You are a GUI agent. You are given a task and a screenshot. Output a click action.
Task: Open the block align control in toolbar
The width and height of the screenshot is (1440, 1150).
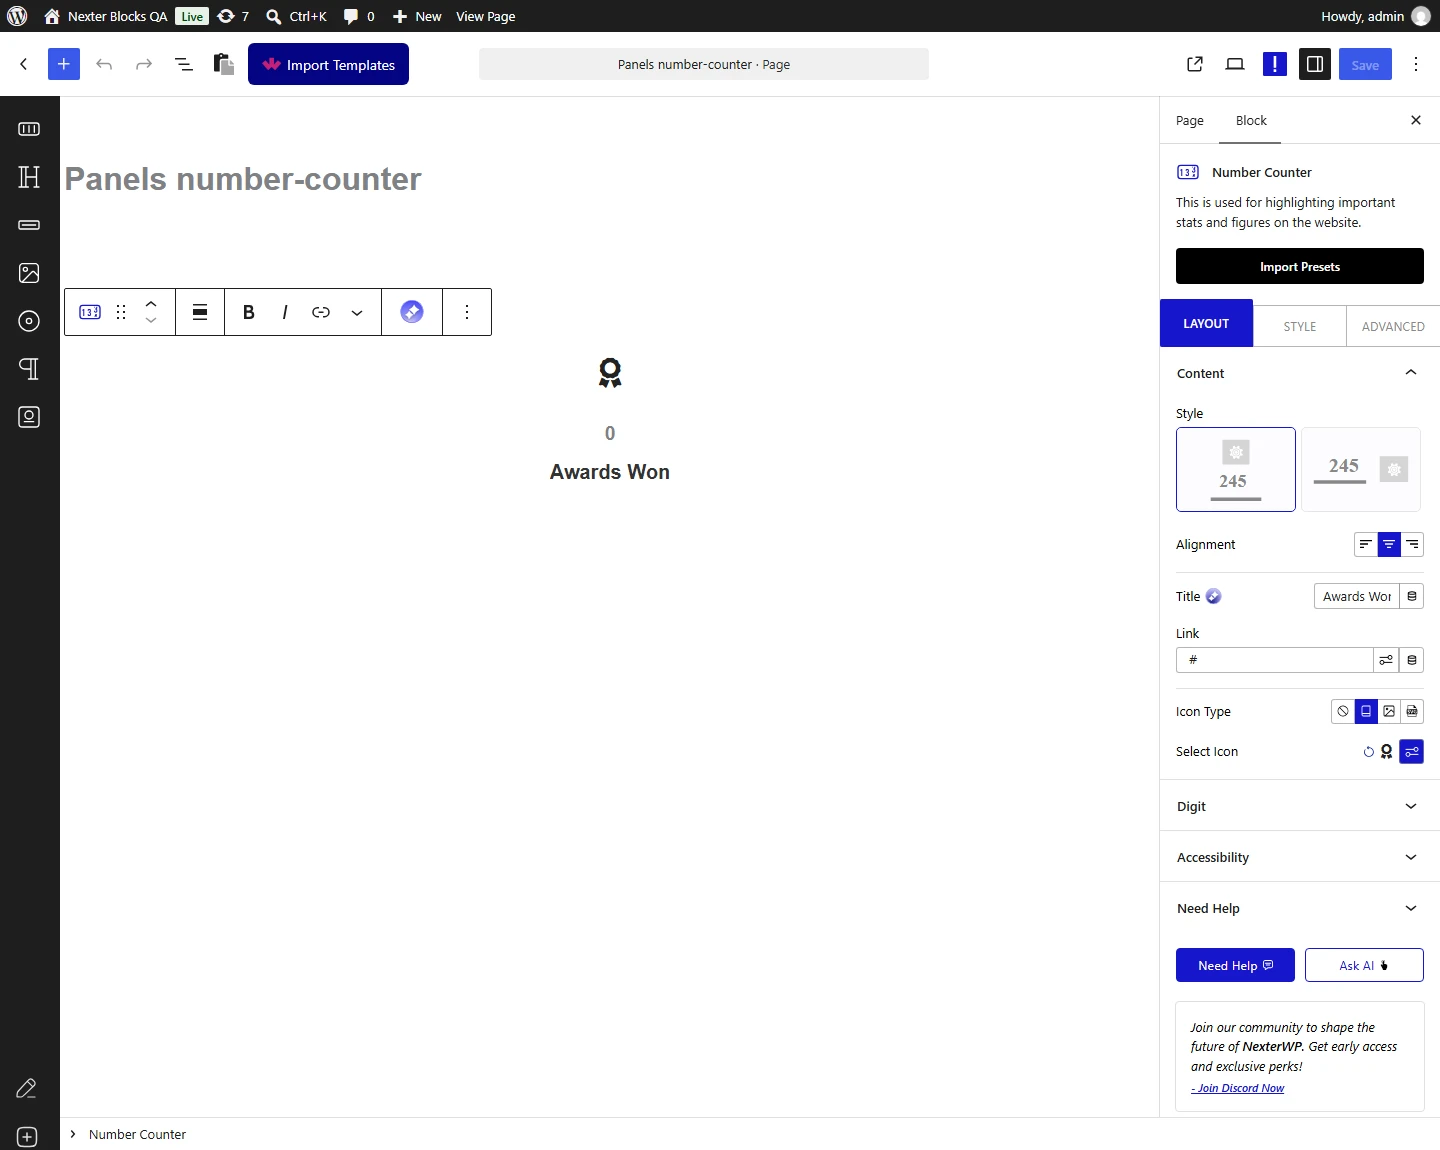click(200, 312)
